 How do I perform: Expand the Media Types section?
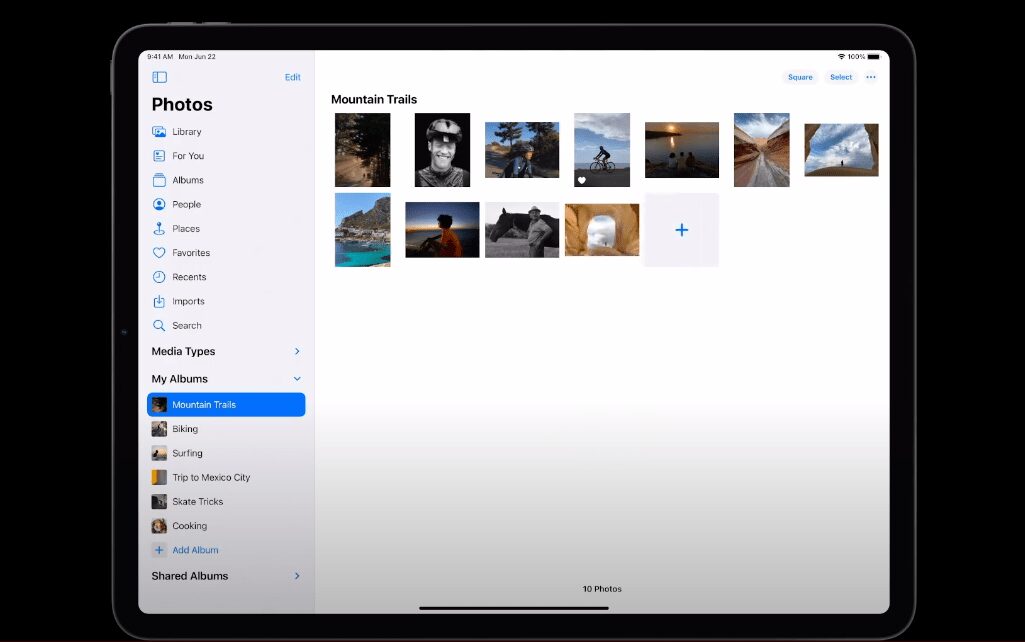pos(297,351)
